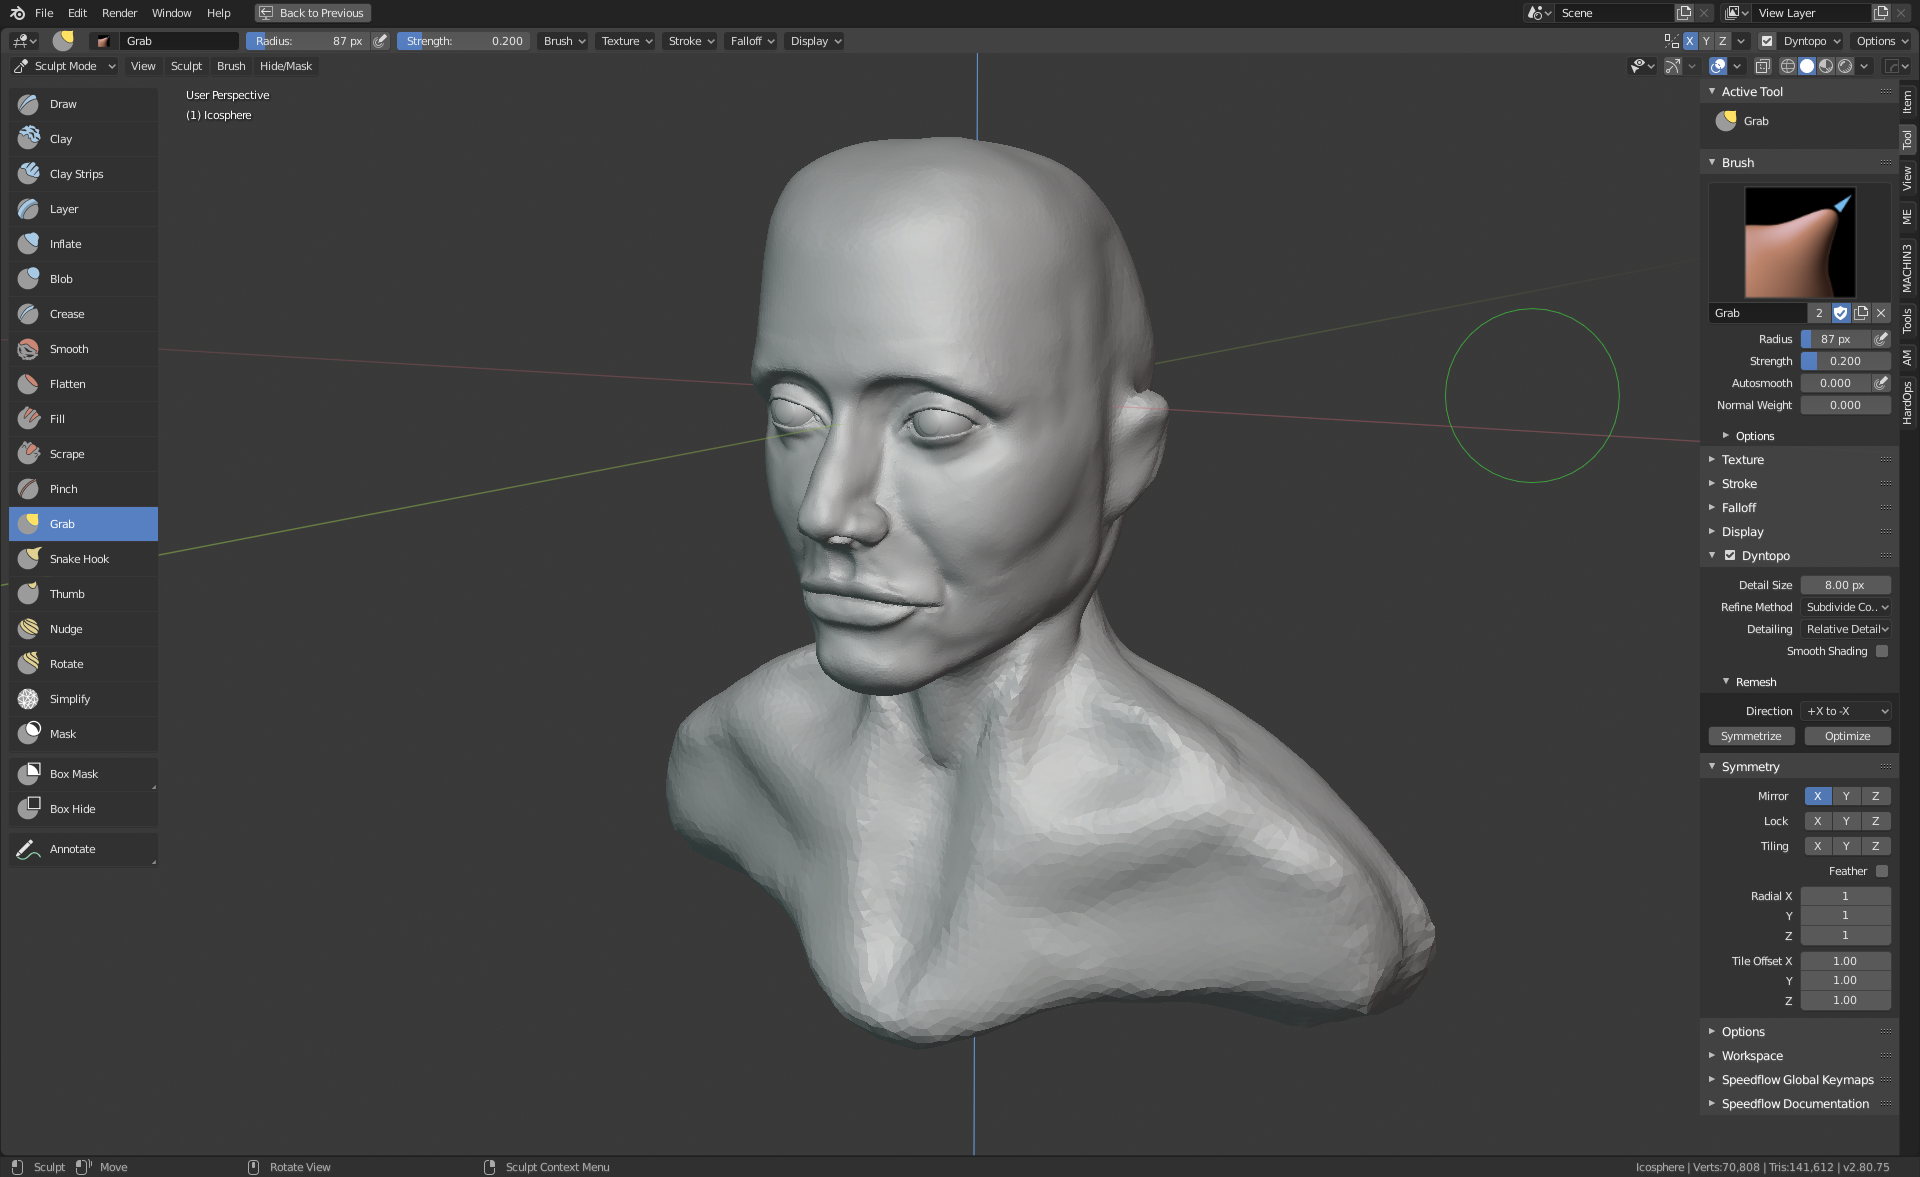Disable the Dyntopo checkbox in sidebar

(1730, 556)
